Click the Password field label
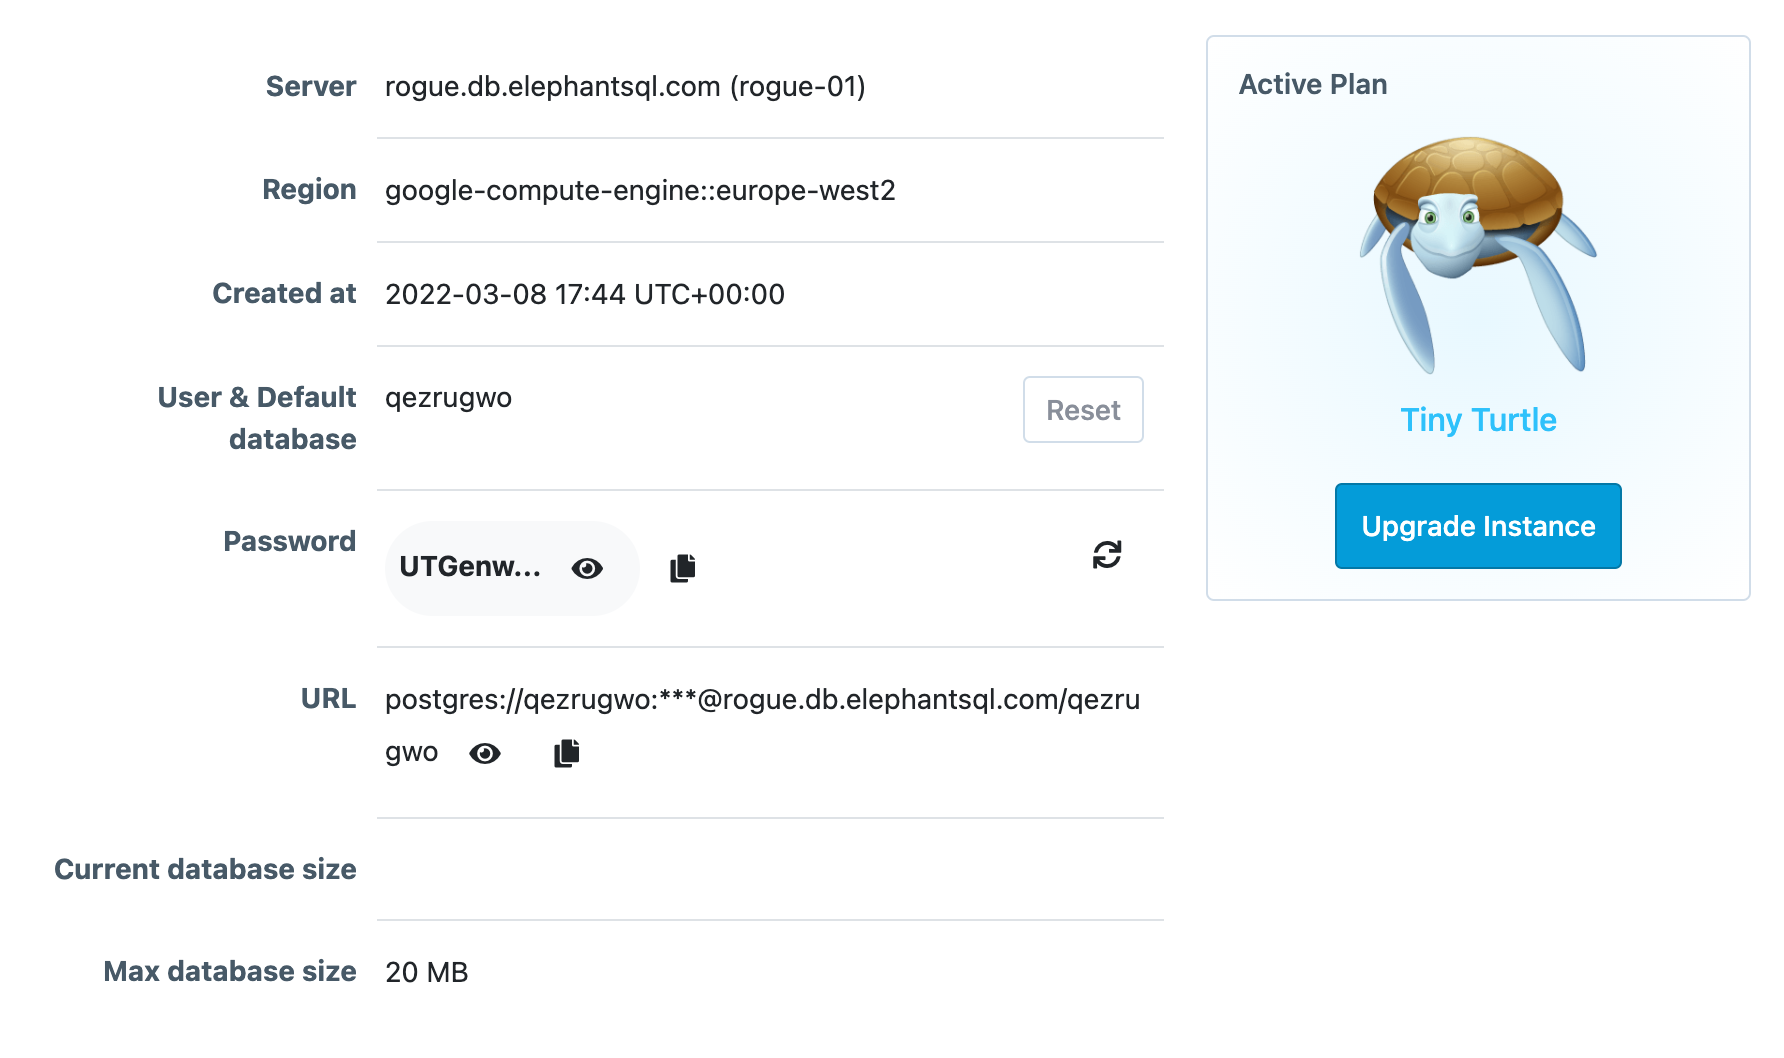This screenshot has width=1784, height=1058. 290,542
